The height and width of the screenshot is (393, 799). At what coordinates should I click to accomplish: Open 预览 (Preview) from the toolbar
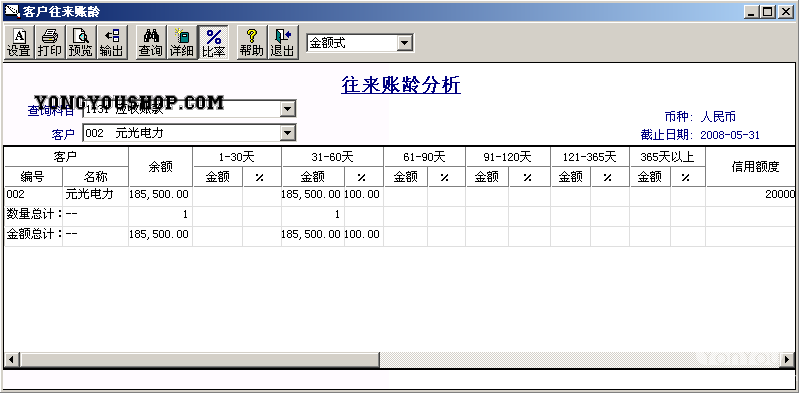81,43
